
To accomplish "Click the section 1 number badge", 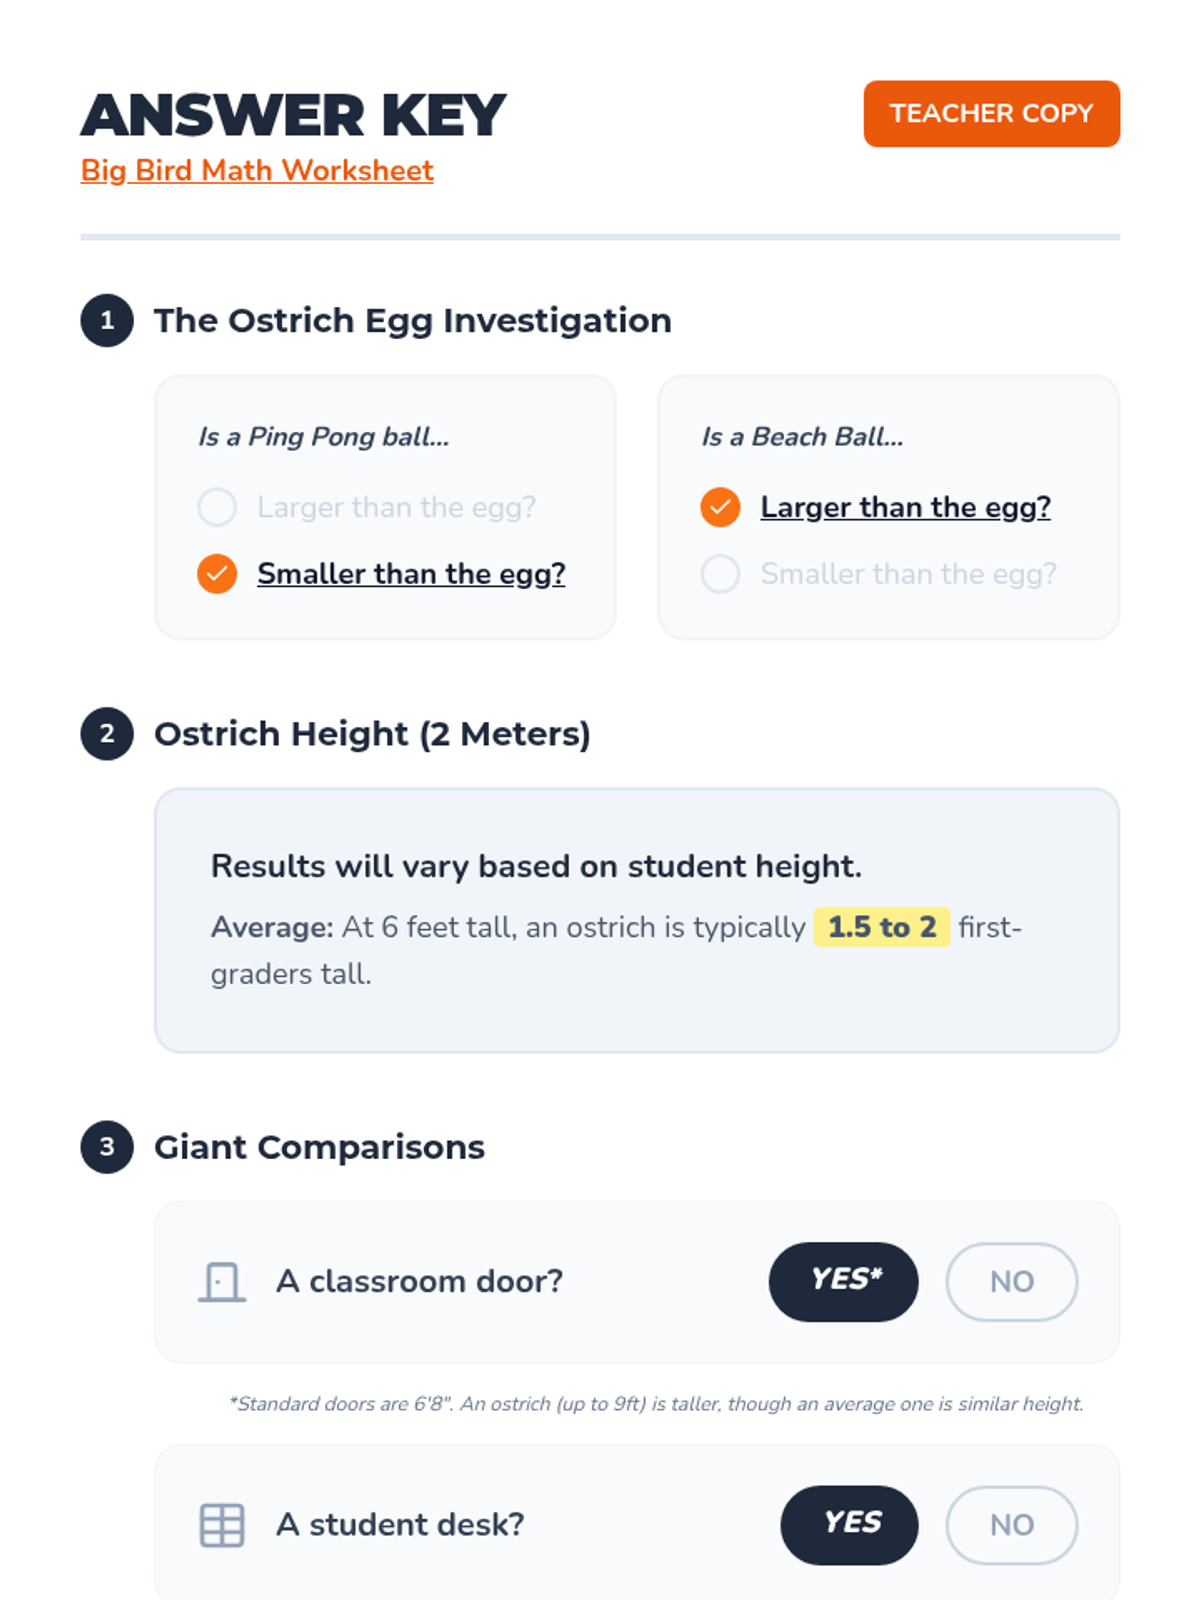I will [107, 321].
